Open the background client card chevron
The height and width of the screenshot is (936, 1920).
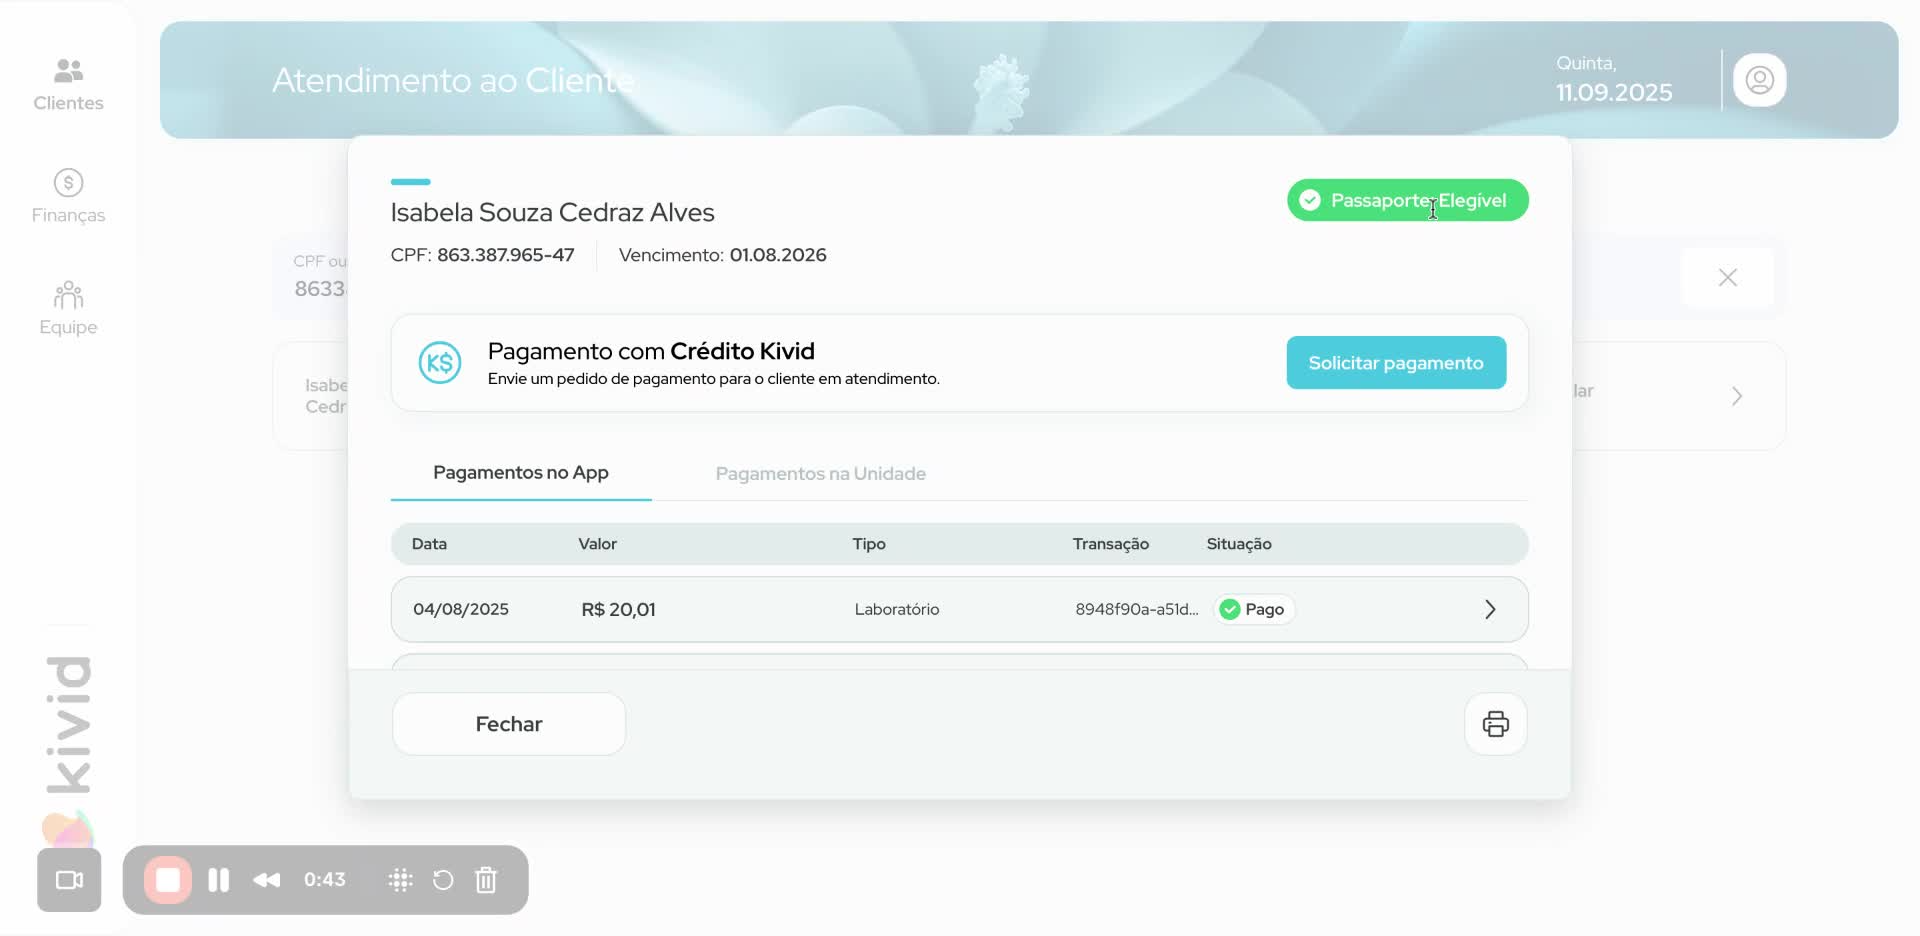point(1737,396)
